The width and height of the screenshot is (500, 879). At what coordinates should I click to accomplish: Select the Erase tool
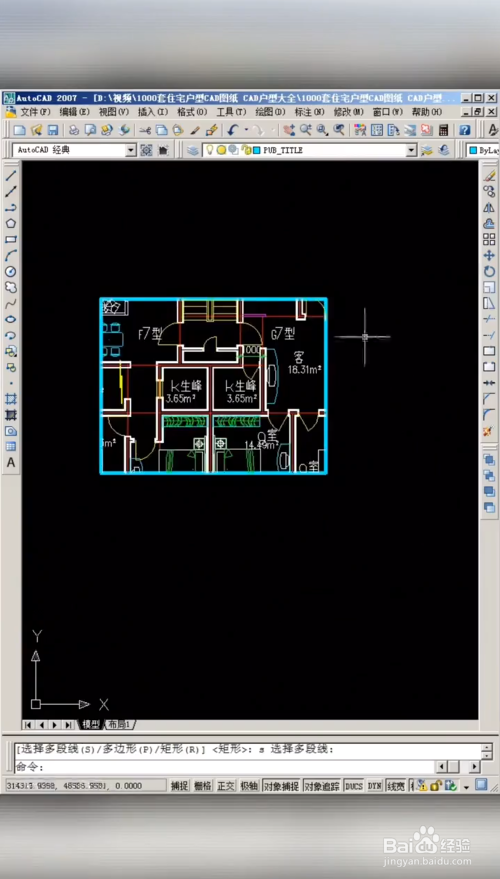pyautogui.click(x=489, y=176)
